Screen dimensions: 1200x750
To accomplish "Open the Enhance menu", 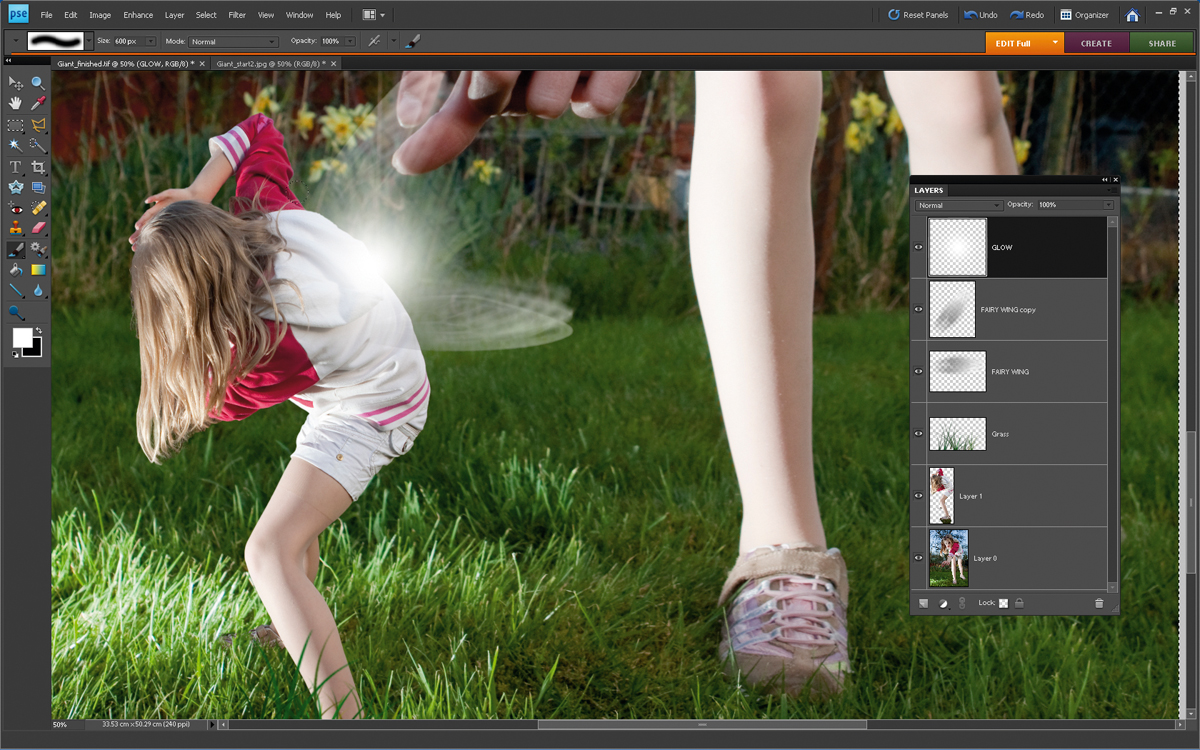I will [138, 15].
